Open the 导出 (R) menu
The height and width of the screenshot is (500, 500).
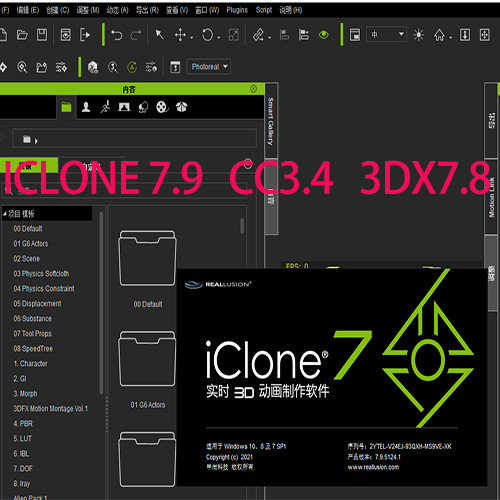(147, 10)
